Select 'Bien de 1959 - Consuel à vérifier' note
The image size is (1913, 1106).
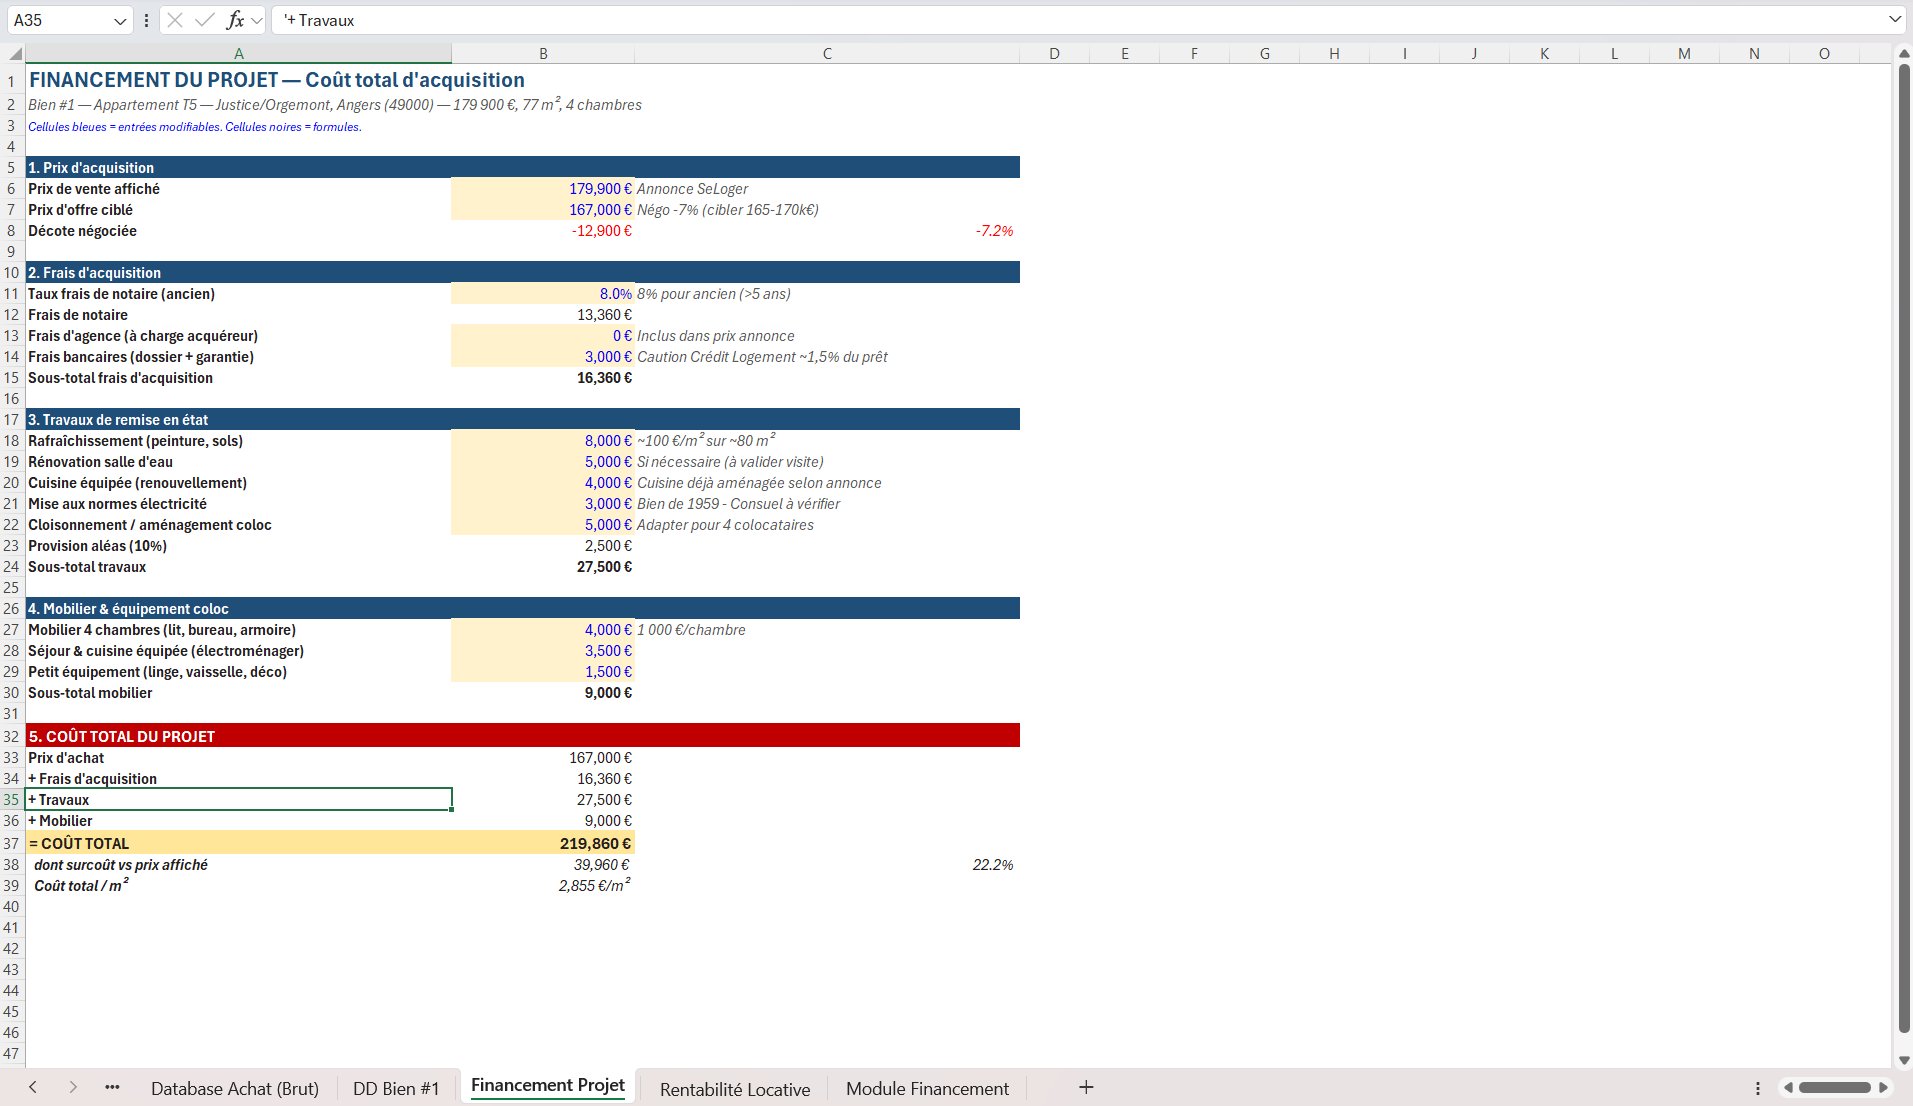(827, 504)
